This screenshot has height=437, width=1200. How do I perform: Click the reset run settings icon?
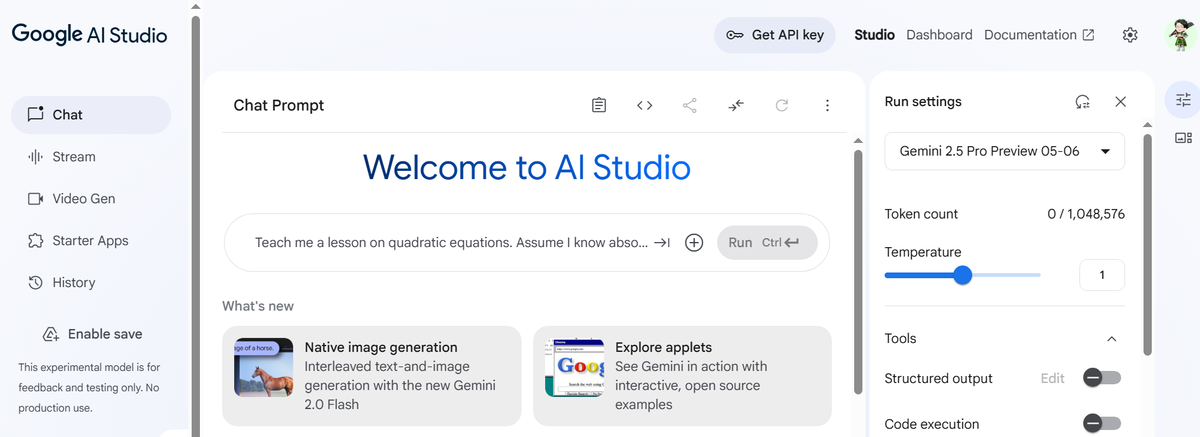tap(1082, 102)
